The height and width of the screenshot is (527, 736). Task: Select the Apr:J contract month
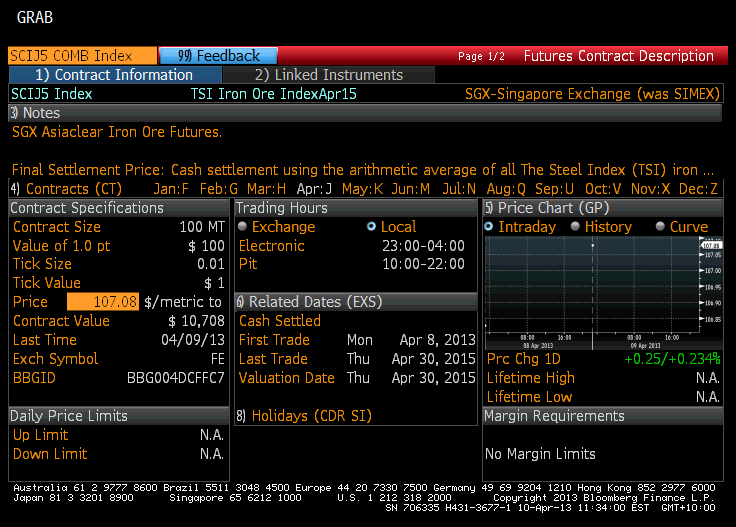(314, 189)
